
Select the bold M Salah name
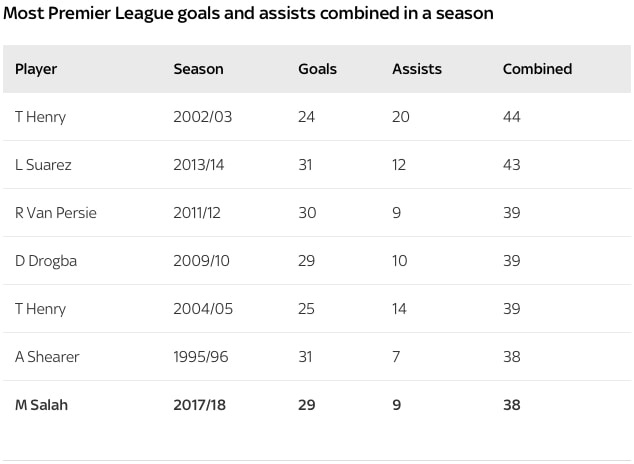[x=41, y=405]
